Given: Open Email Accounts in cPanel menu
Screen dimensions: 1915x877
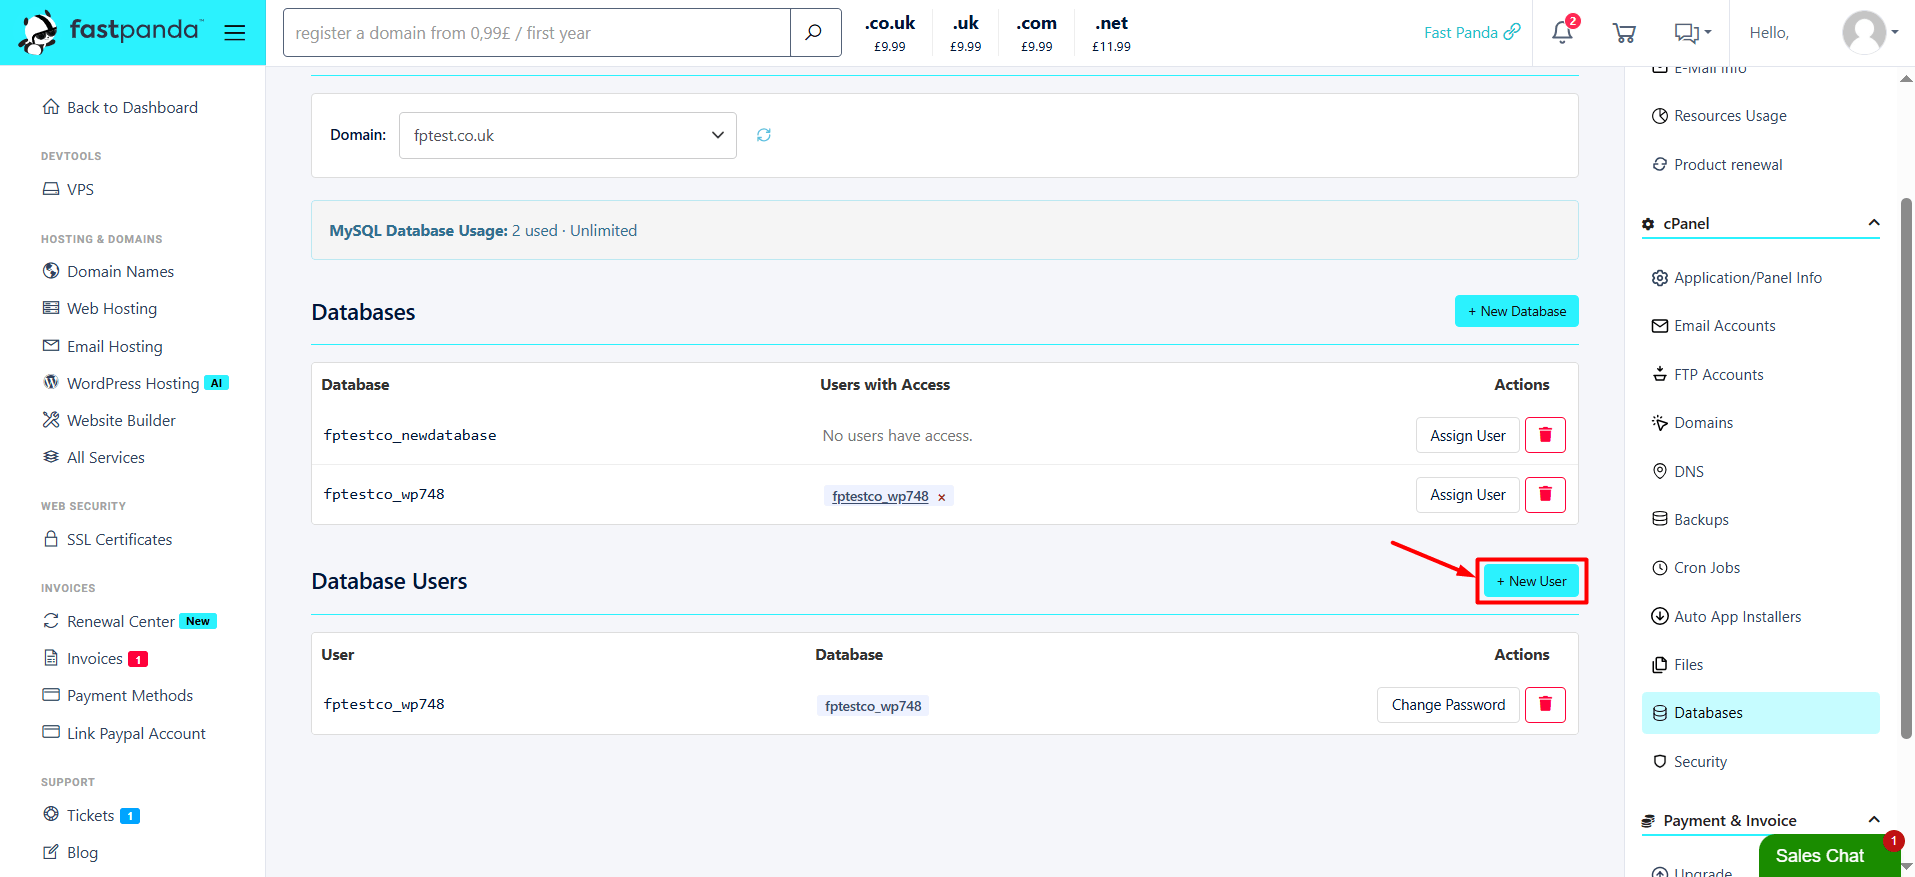Looking at the screenshot, I should coord(1714,326).
